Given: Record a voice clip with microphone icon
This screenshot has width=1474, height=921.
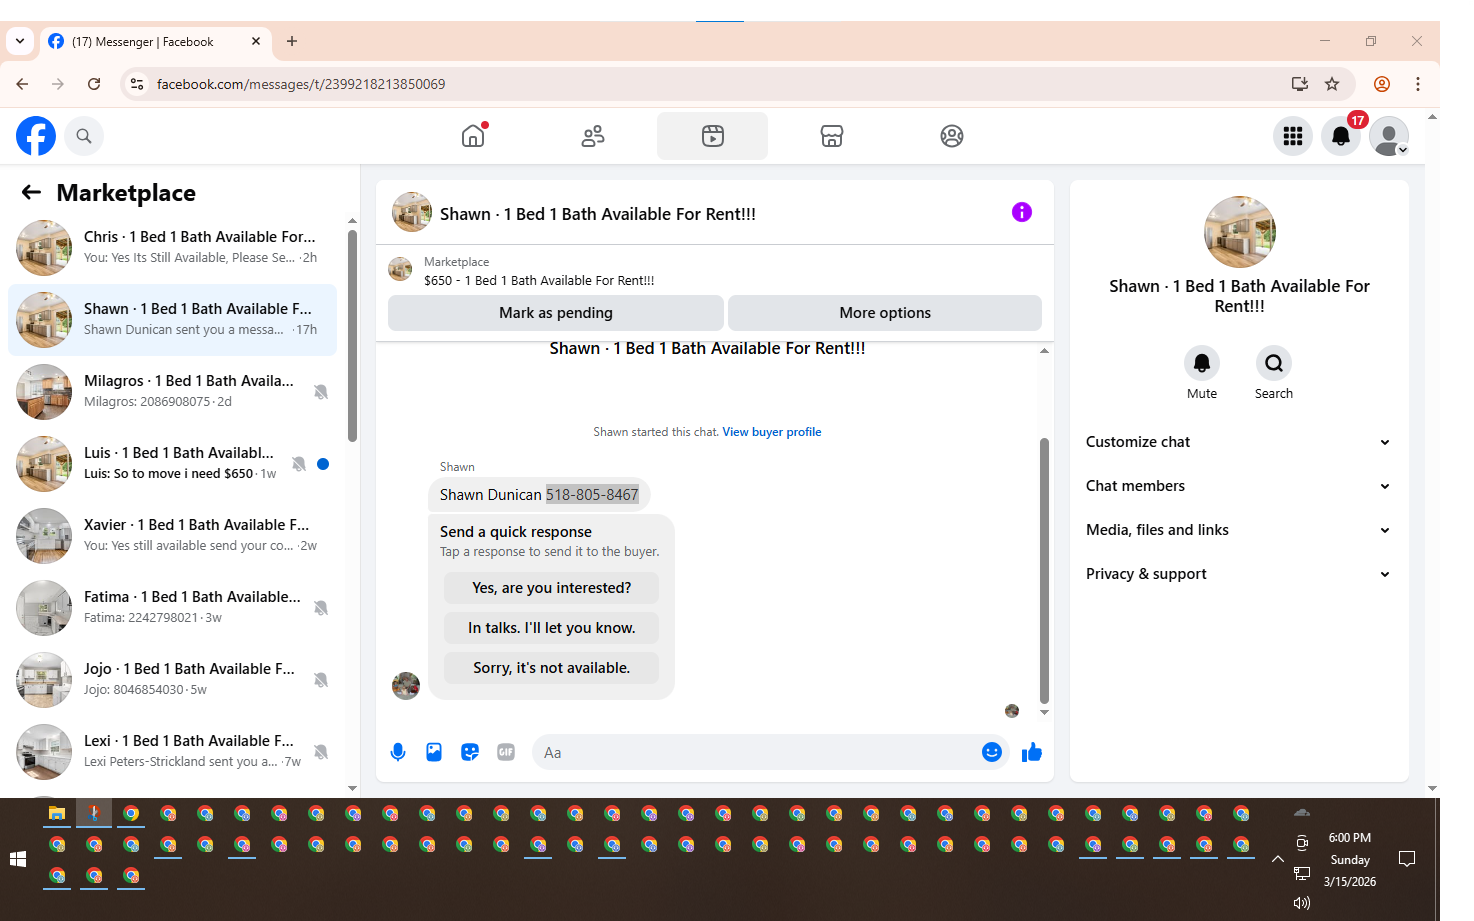Looking at the screenshot, I should [398, 752].
